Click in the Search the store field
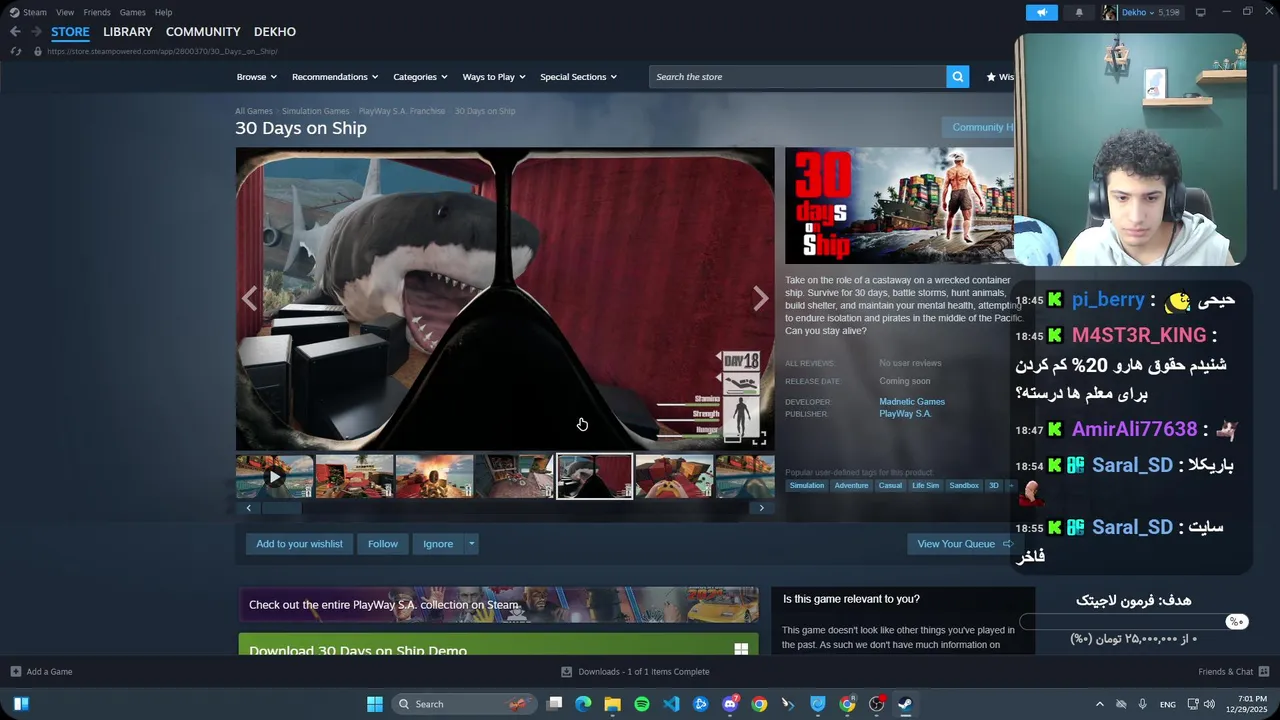 tap(798, 77)
